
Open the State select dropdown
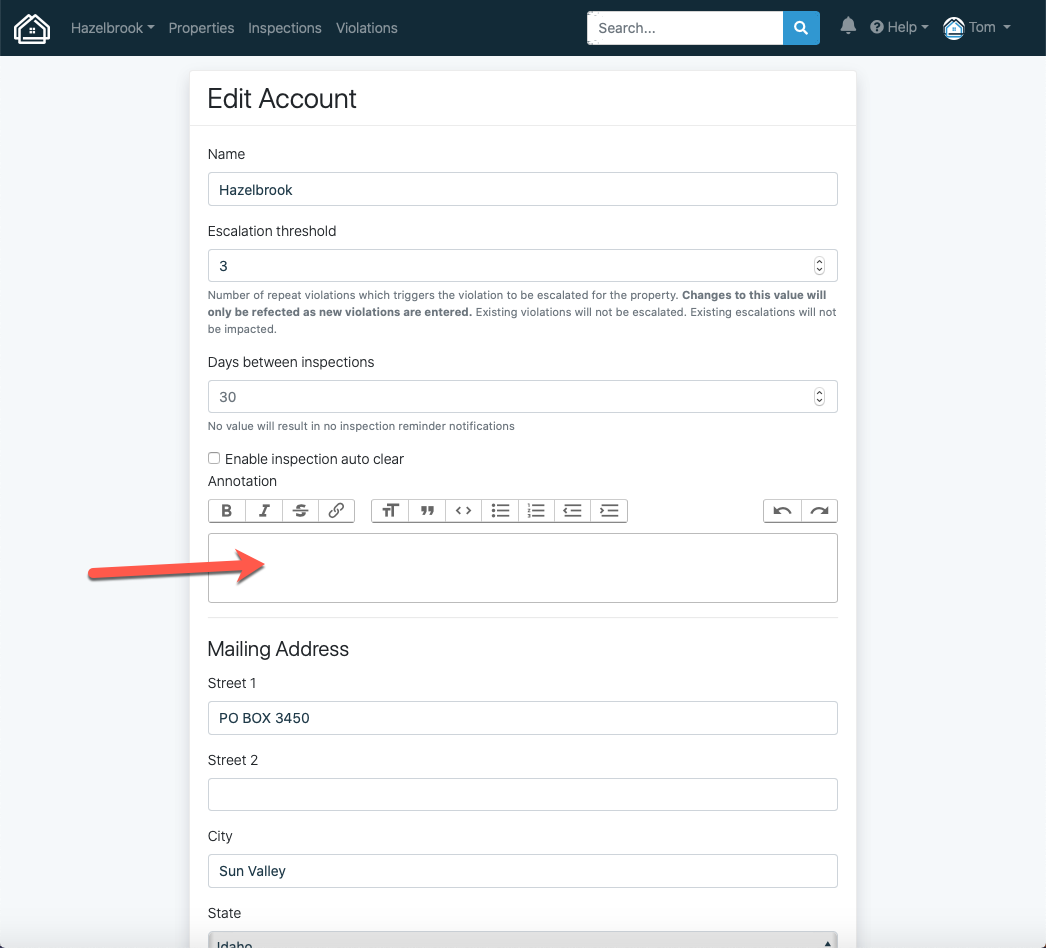tap(523, 939)
